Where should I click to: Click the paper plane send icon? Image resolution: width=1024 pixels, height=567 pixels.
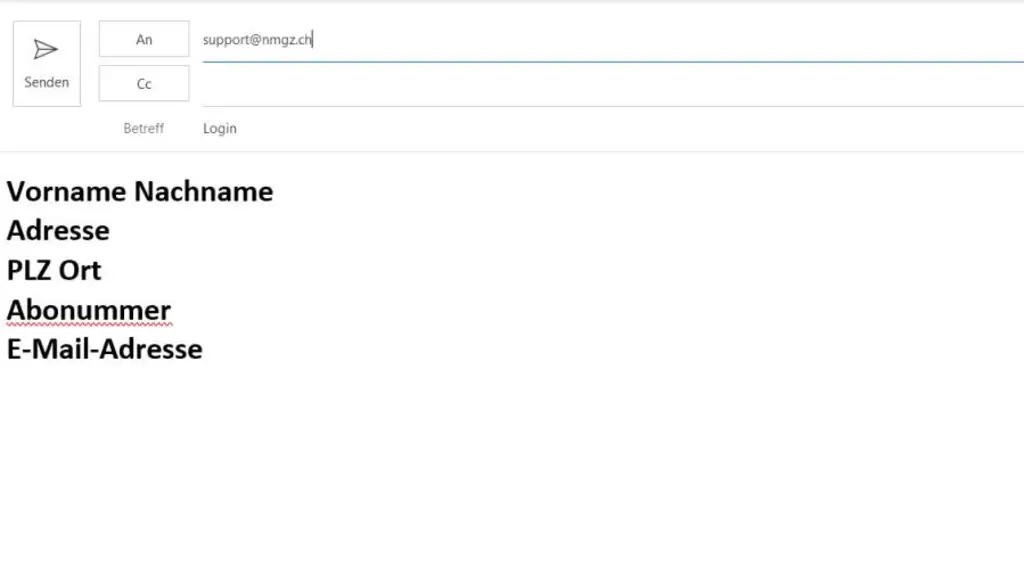click(46, 50)
